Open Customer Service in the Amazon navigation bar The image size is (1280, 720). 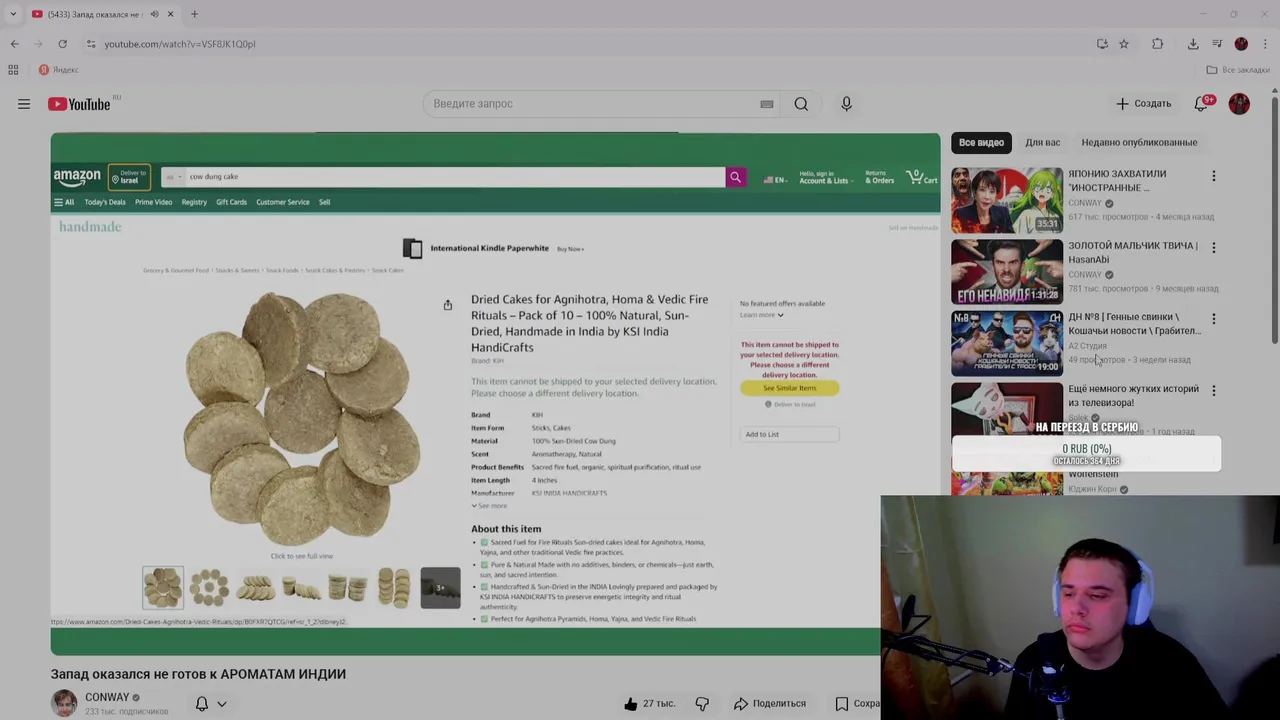click(283, 202)
